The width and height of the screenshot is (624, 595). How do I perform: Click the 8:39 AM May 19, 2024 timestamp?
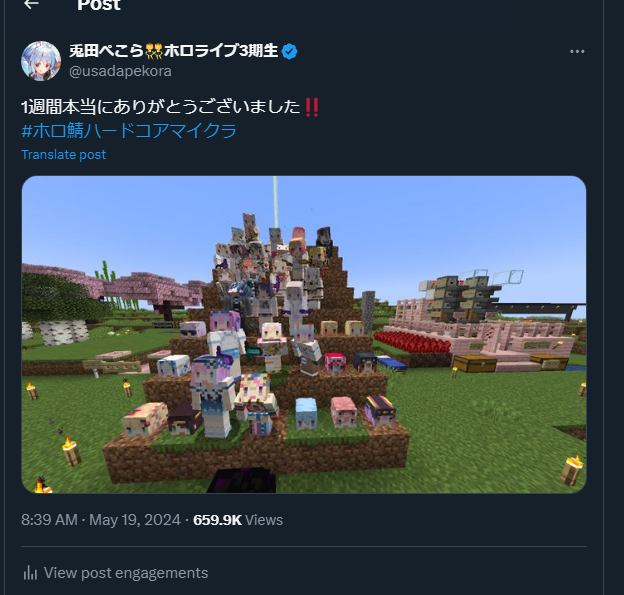click(101, 520)
